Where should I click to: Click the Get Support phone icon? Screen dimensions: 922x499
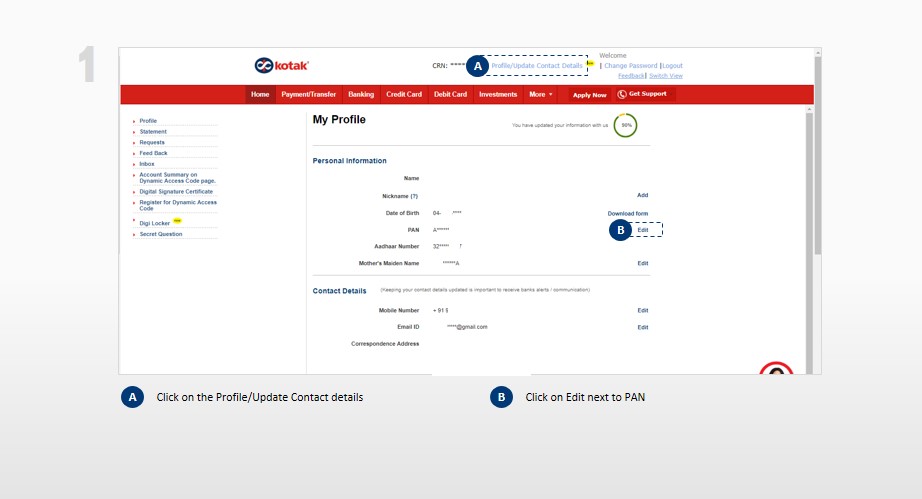tap(622, 94)
